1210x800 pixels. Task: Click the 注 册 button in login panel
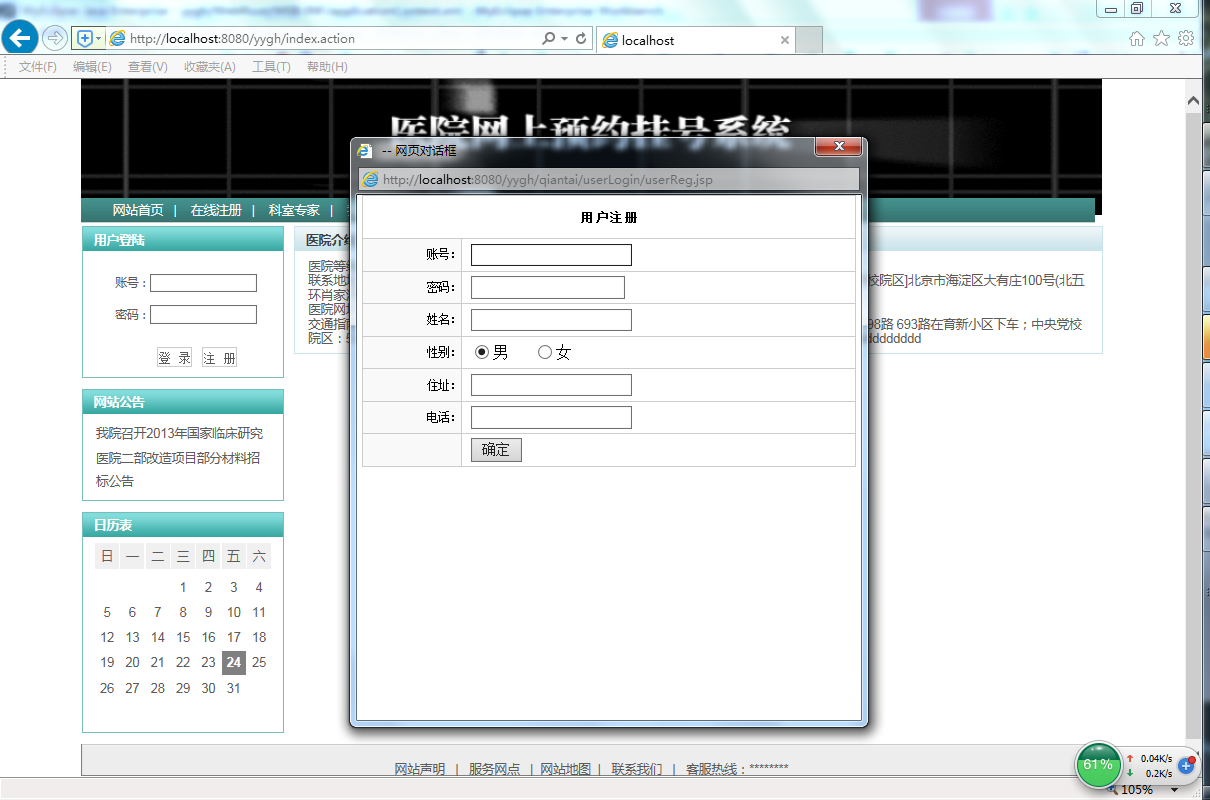(219, 358)
